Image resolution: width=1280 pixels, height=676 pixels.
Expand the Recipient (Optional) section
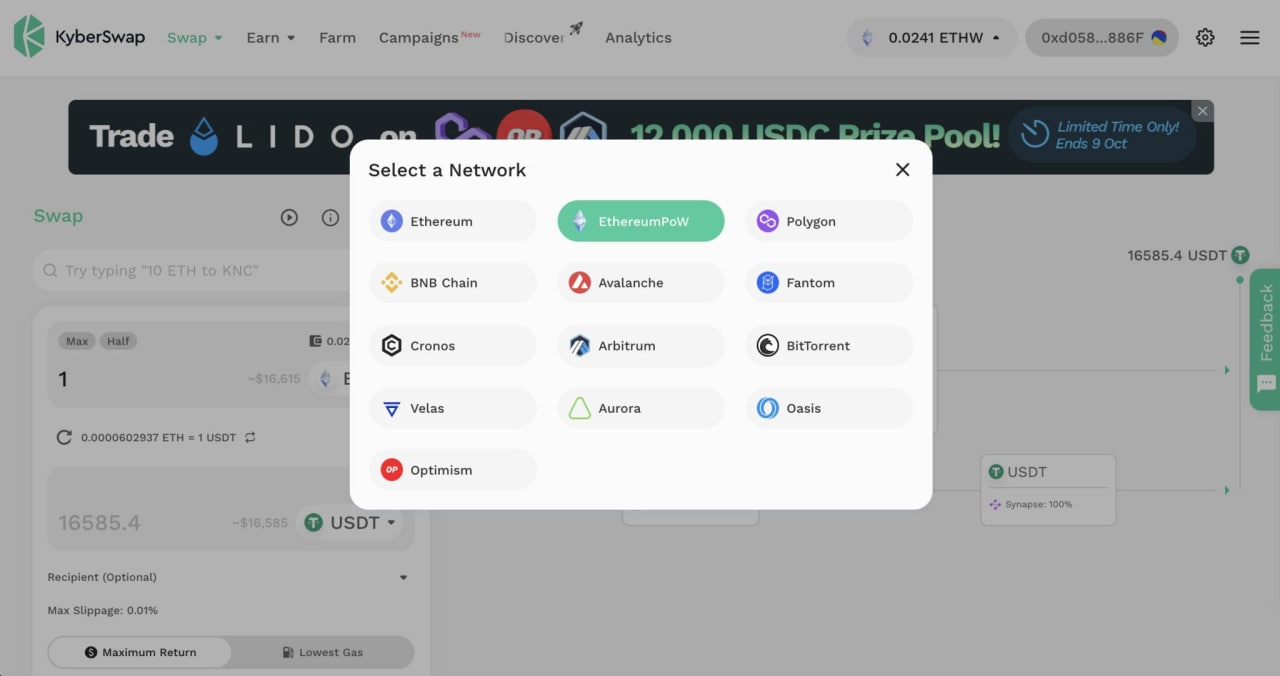pos(230,577)
